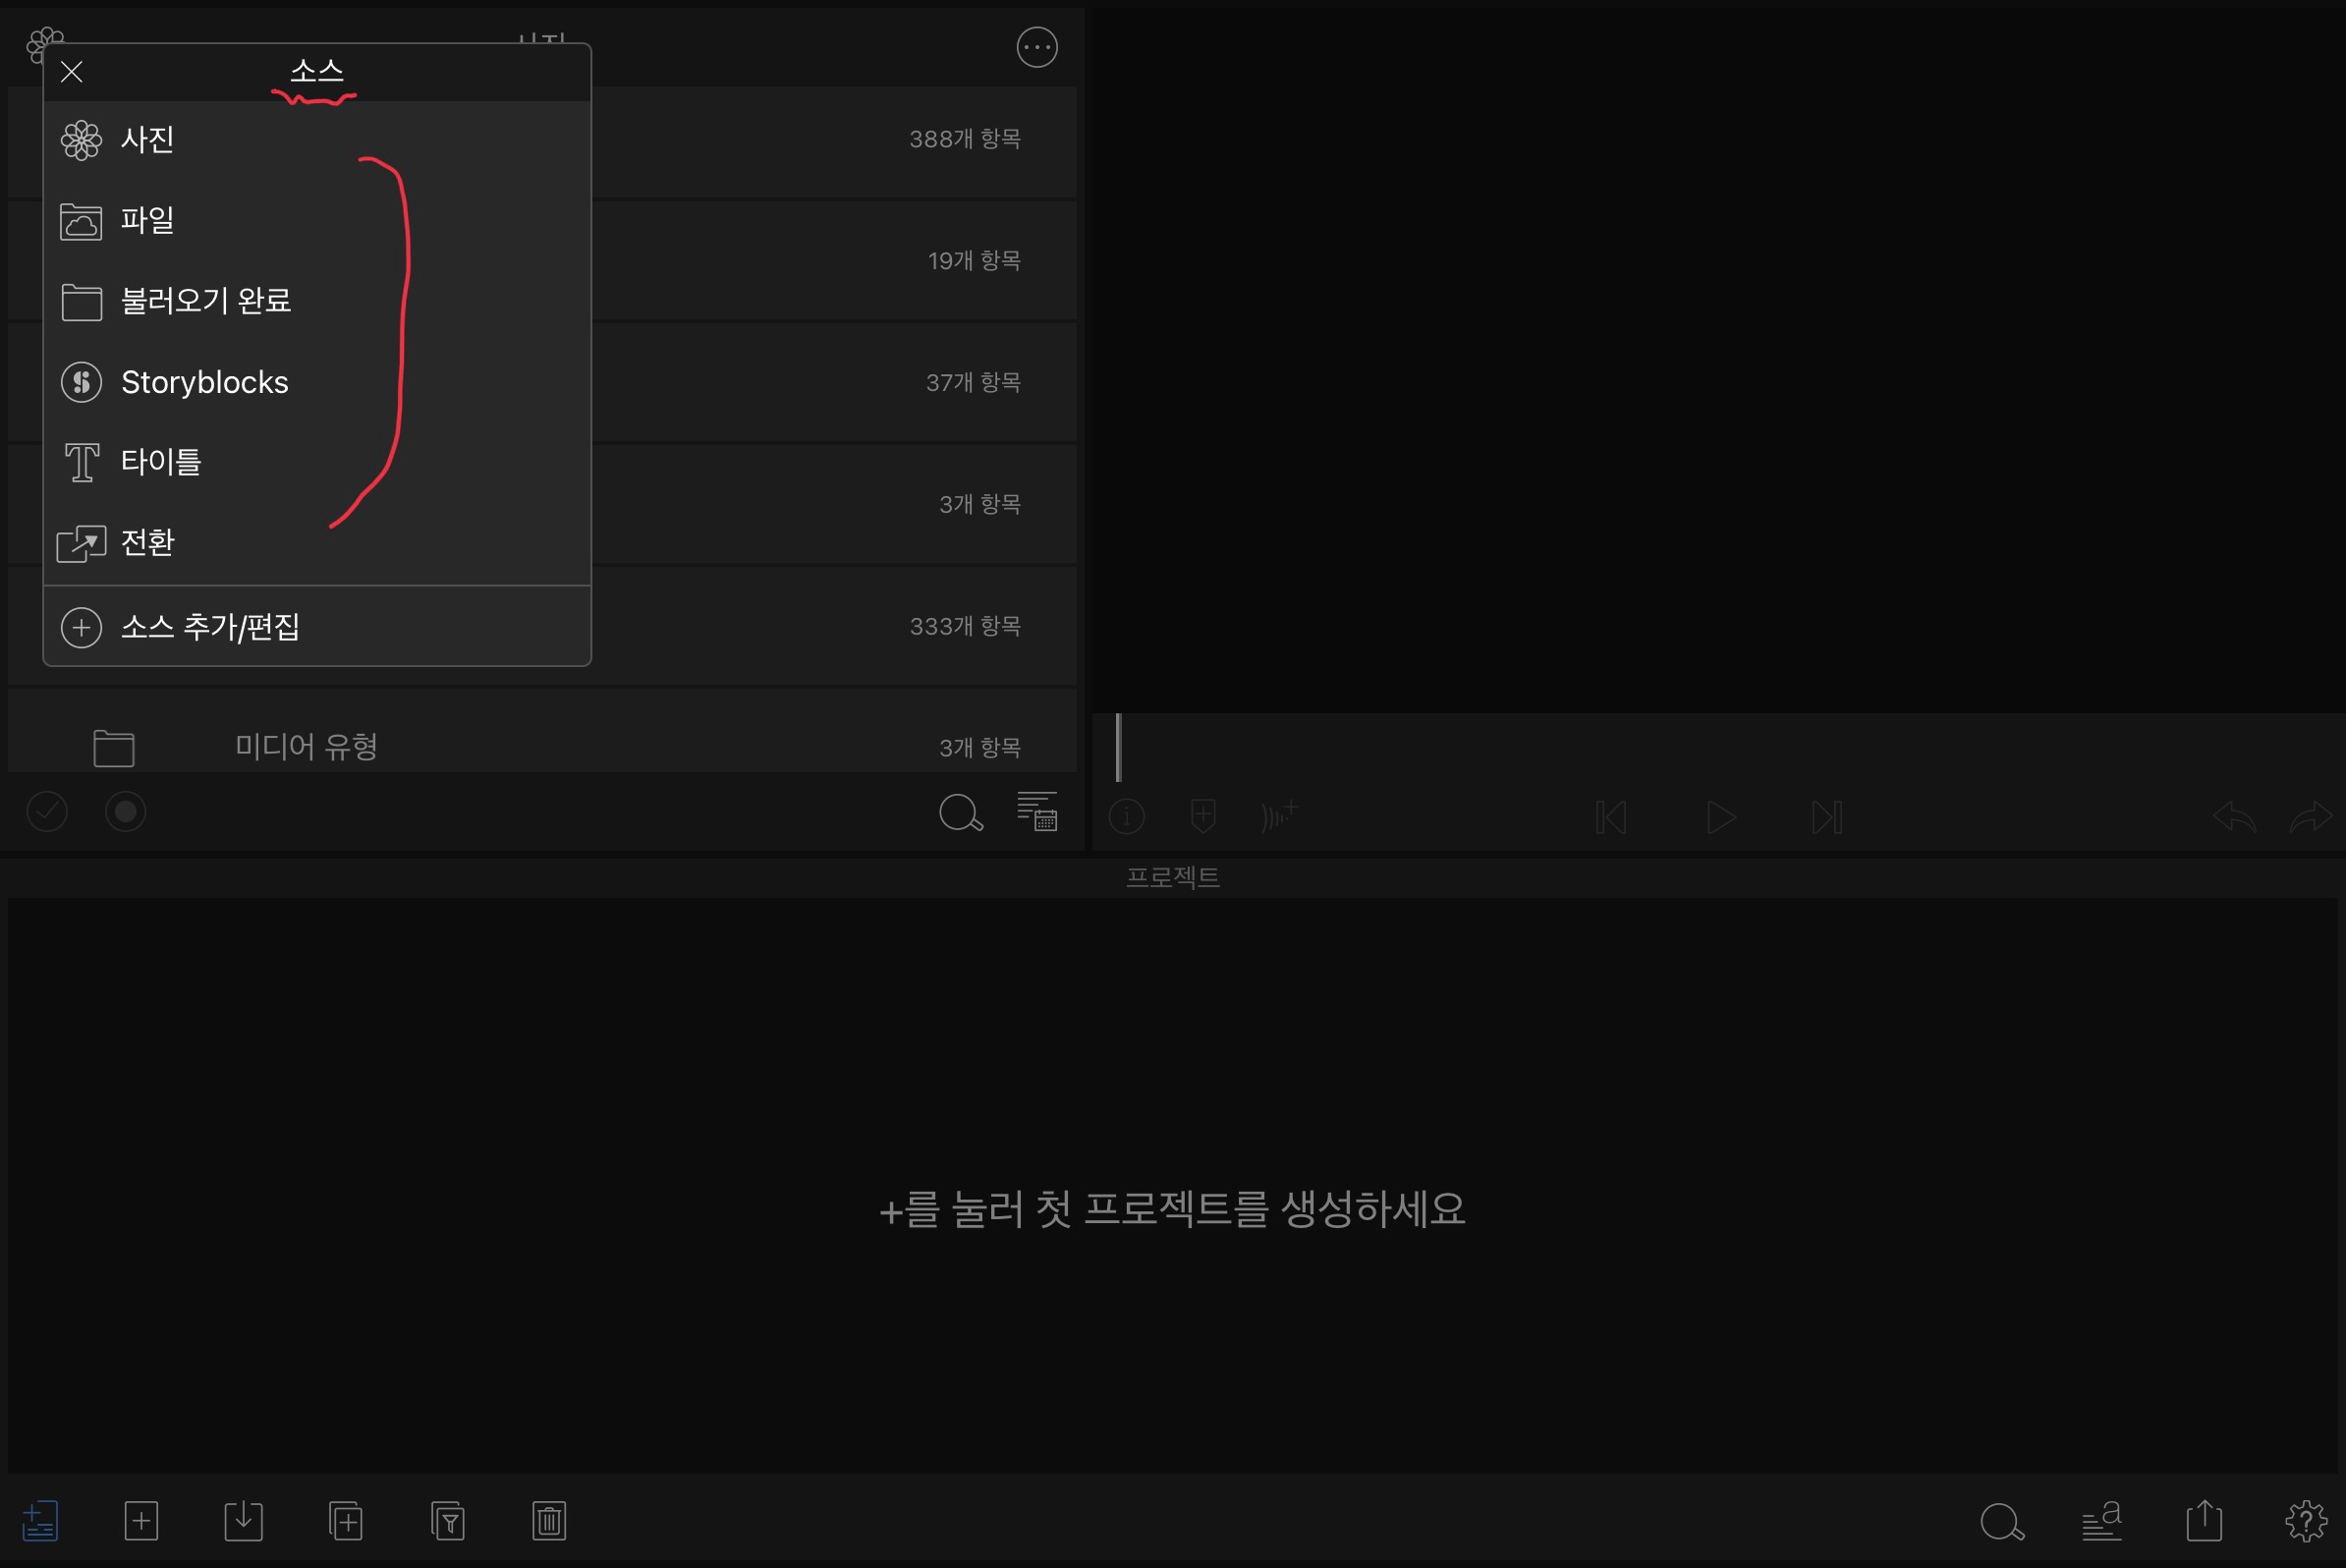Click 소스 추가/편집 button
The height and width of the screenshot is (1568, 2346).
(x=210, y=627)
